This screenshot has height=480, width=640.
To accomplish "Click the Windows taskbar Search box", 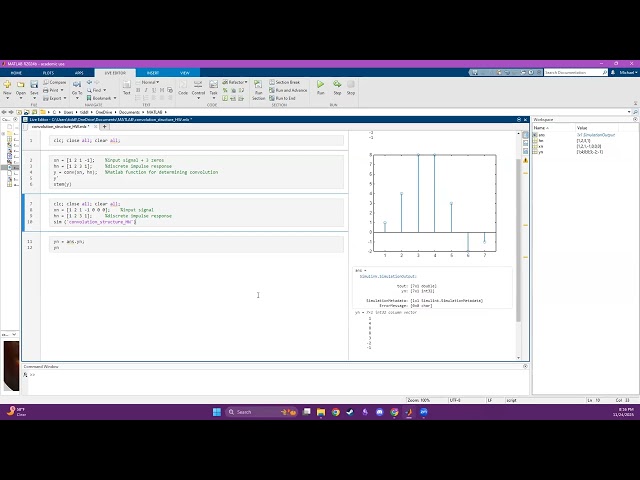I will [261, 412].
